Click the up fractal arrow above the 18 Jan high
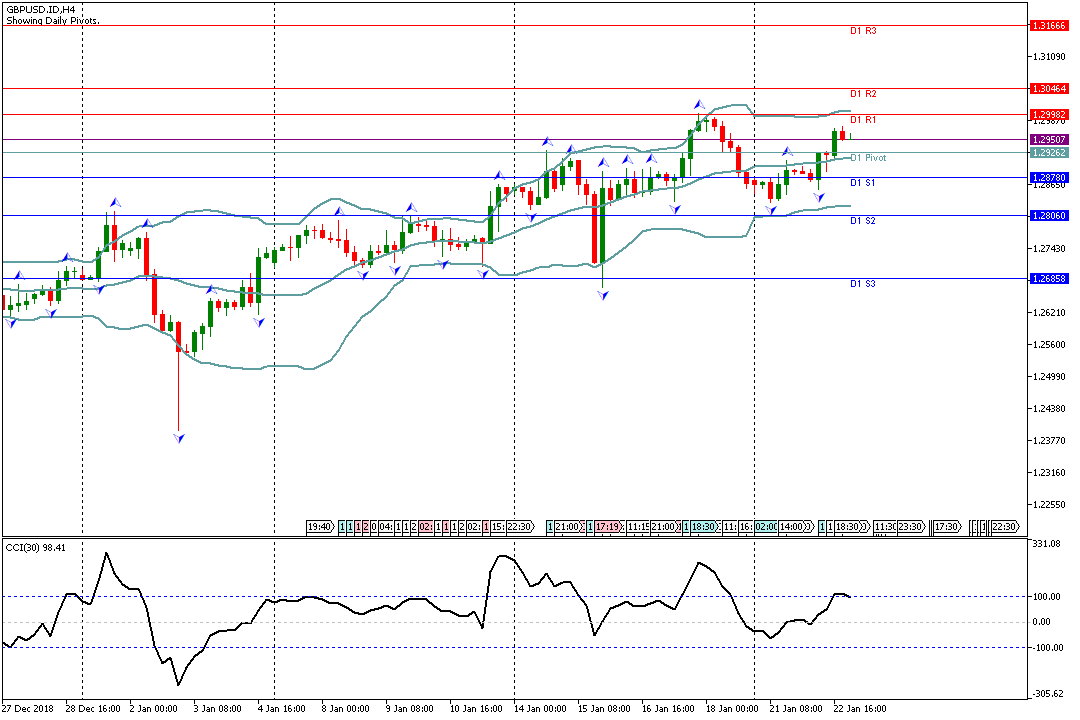The width and height of the screenshot is (1080, 720). [700, 104]
